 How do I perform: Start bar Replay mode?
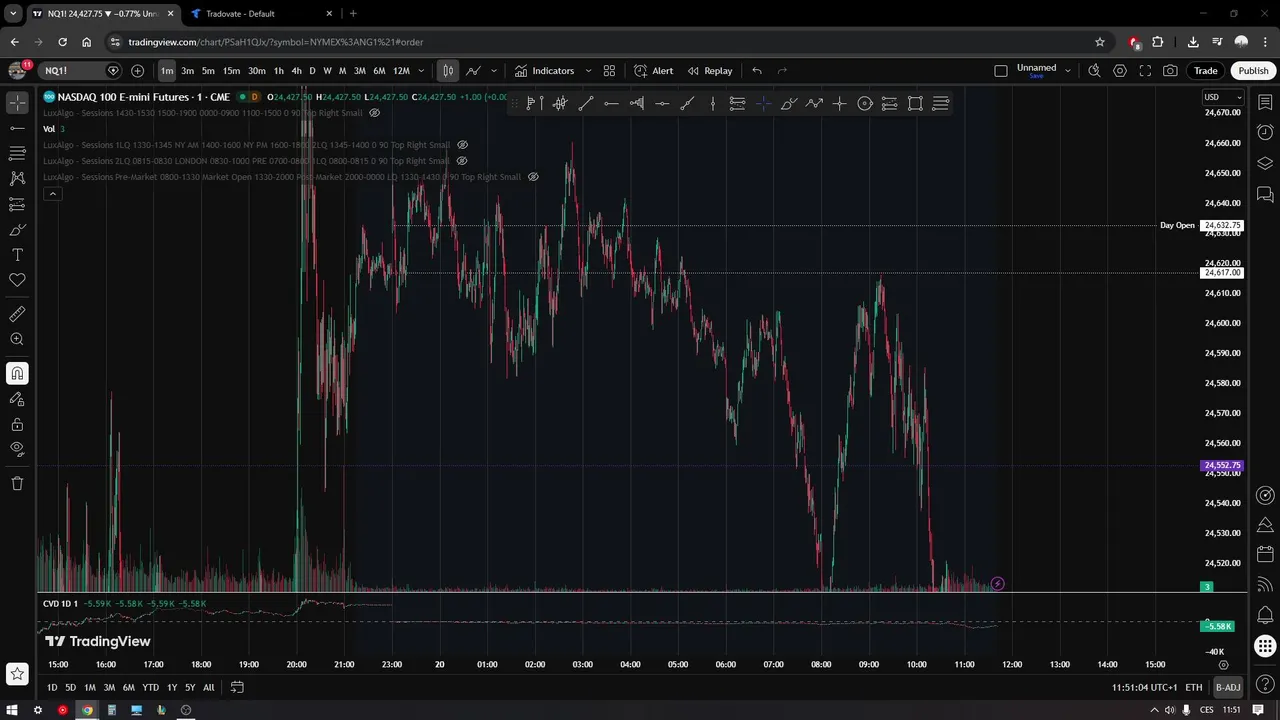coord(710,71)
